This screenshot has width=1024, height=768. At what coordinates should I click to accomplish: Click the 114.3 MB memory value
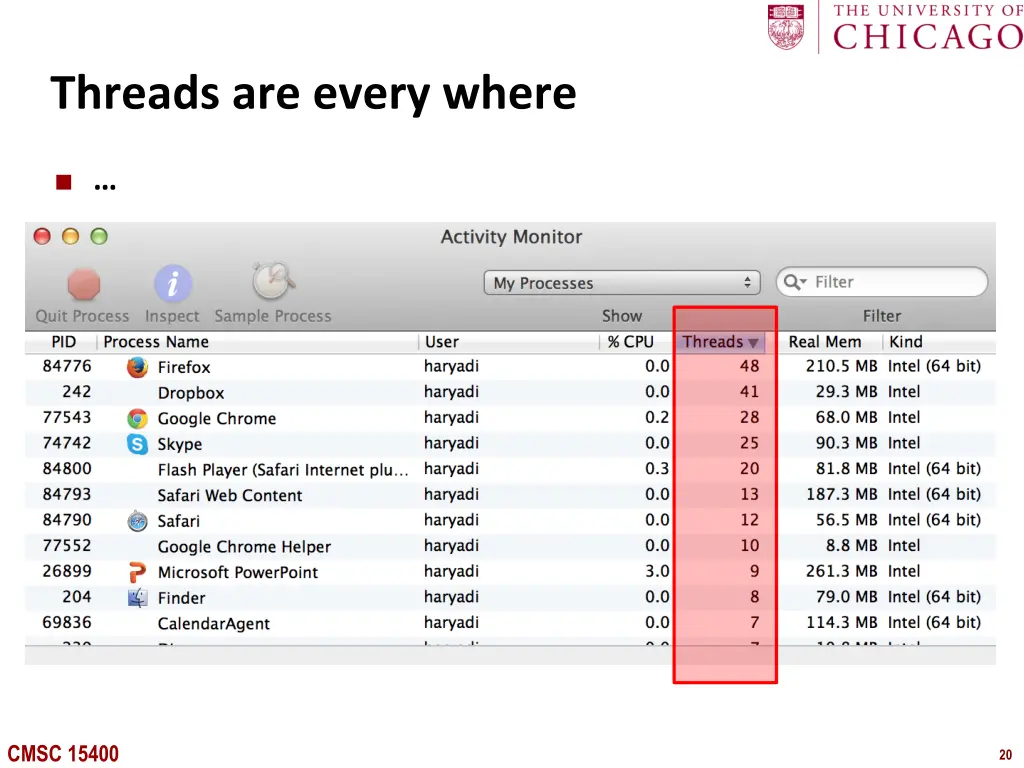point(841,622)
